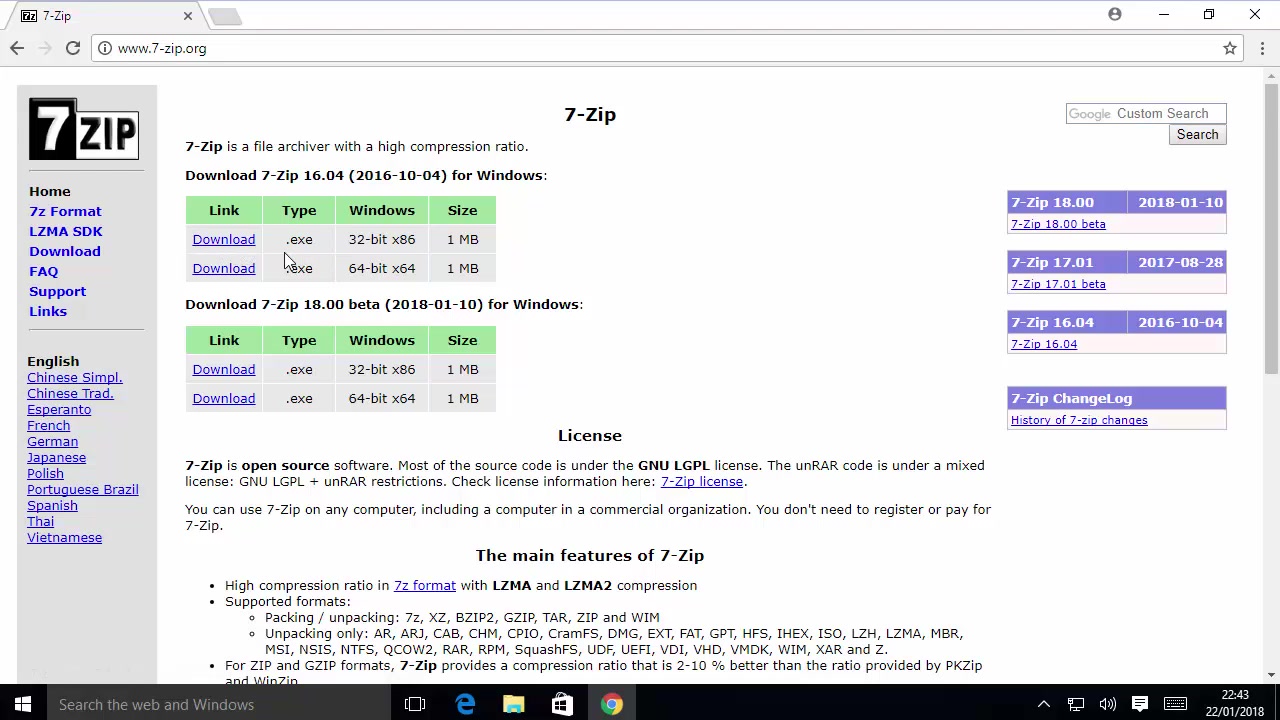Screen dimensions: 1280x720
Task: Open the 7z format link in features
Action: pos(425,585)
